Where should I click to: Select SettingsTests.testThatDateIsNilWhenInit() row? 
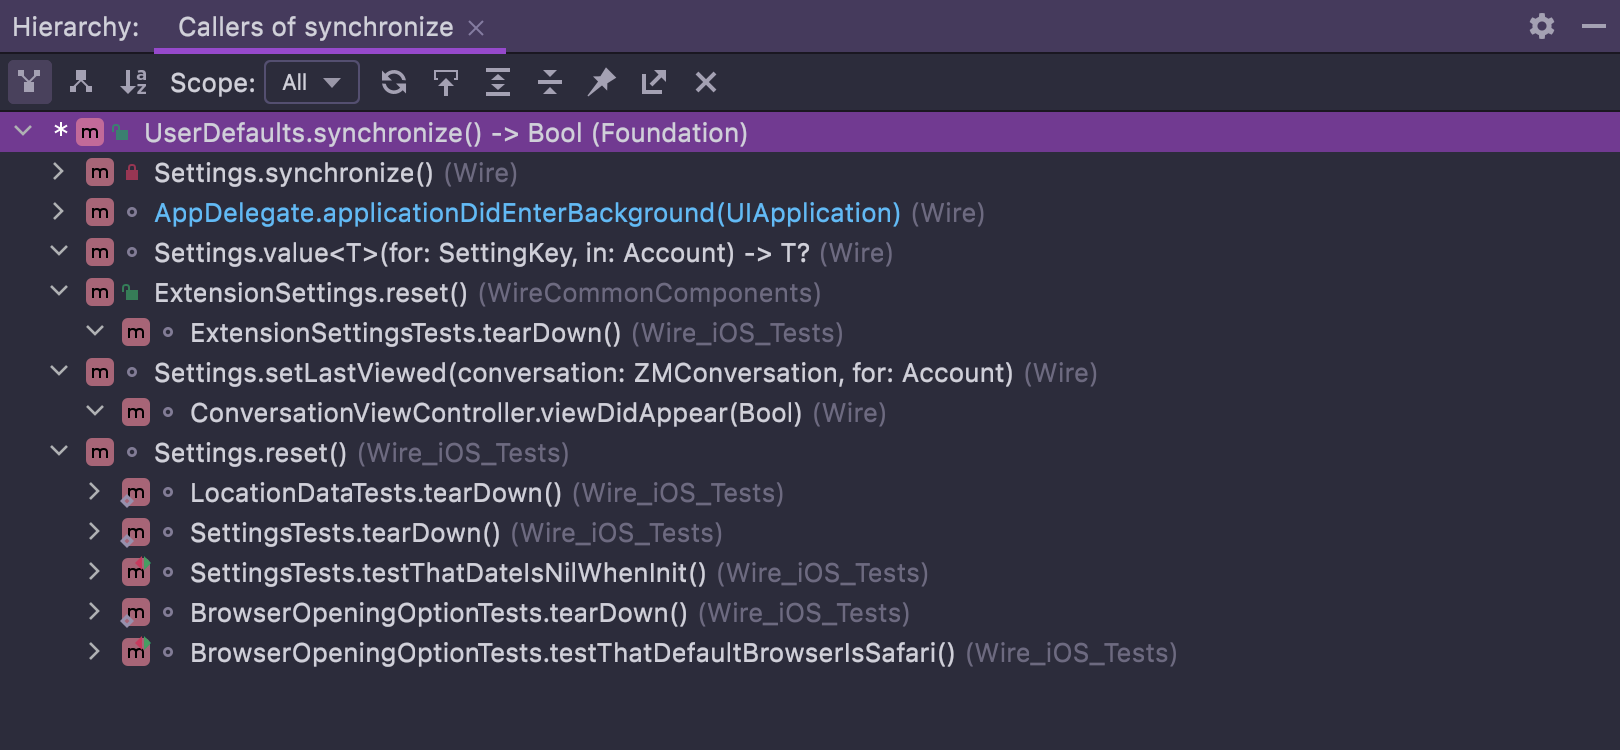click(810, 572)
